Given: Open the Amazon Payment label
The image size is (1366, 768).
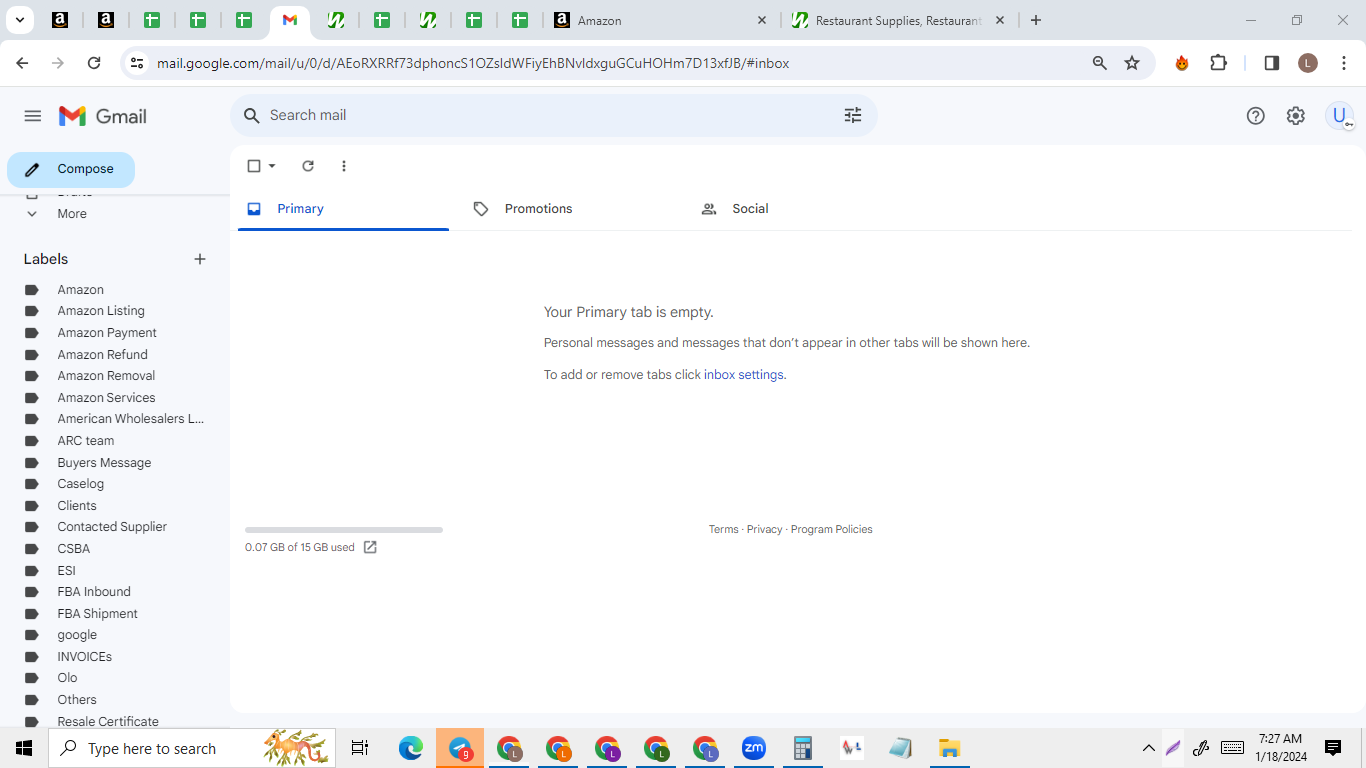Looking at the screenshot, I should 107,333.
